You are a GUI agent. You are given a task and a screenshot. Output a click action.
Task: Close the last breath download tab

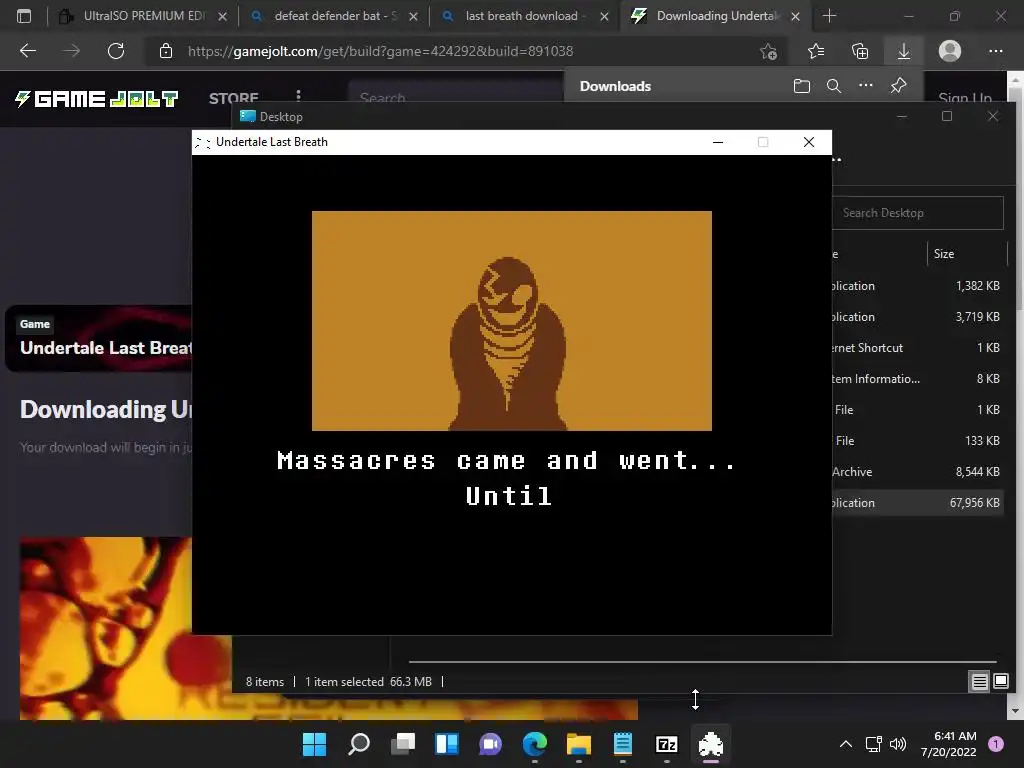[604, 16]
